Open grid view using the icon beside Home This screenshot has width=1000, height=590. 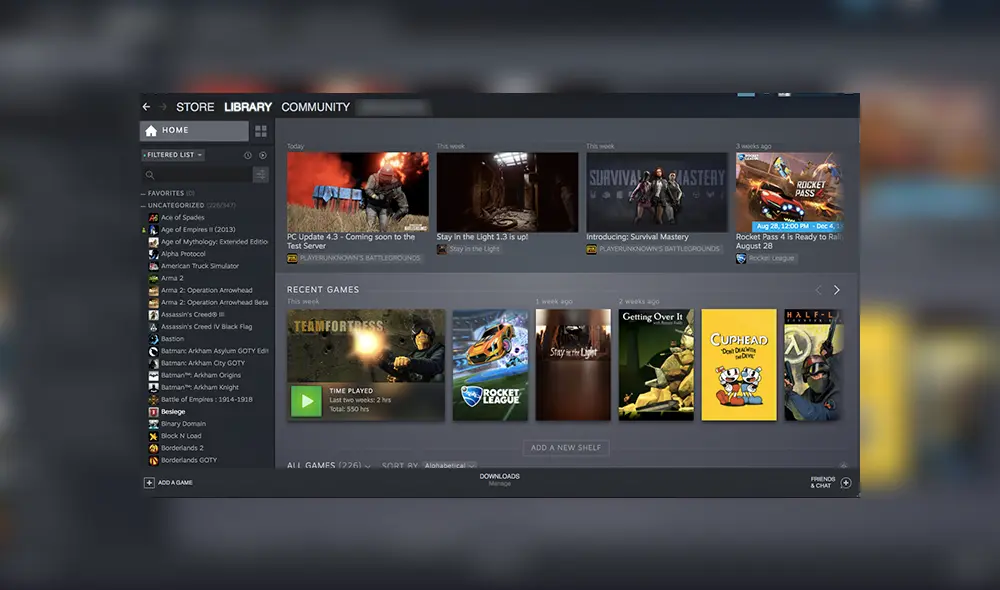[262, 130]
